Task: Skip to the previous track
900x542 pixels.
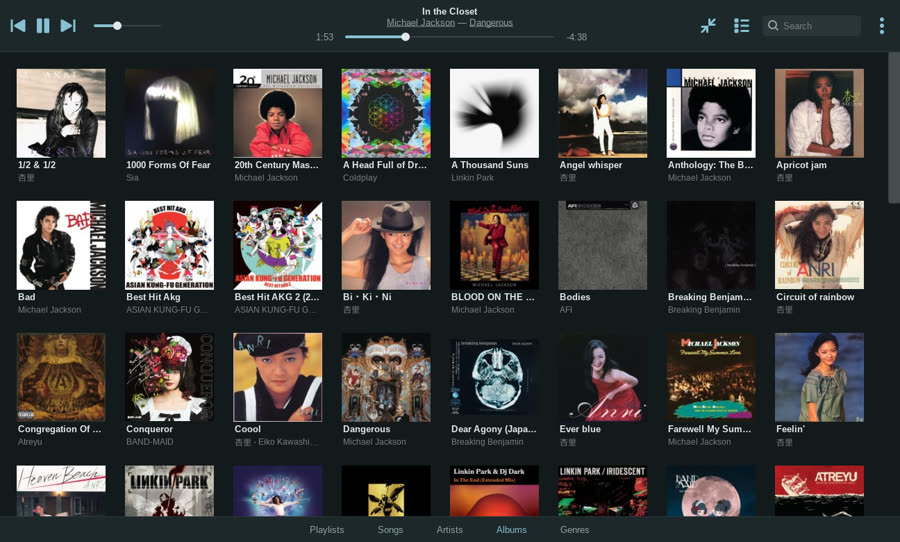Action: 18,26
